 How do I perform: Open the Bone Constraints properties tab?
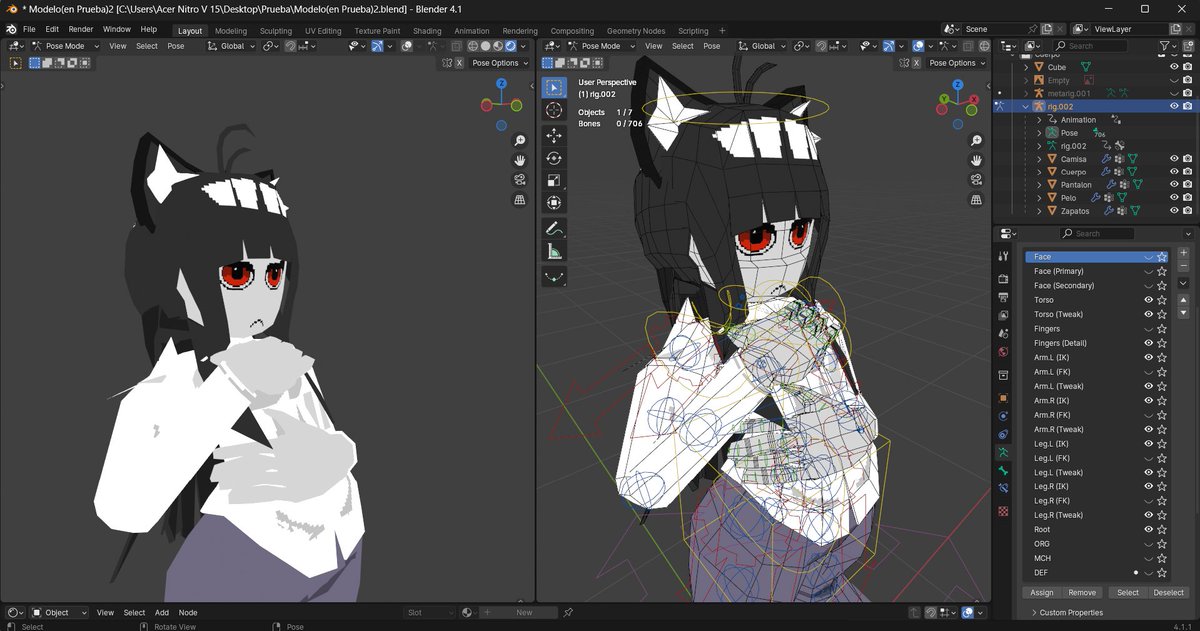coord(1003,488)
